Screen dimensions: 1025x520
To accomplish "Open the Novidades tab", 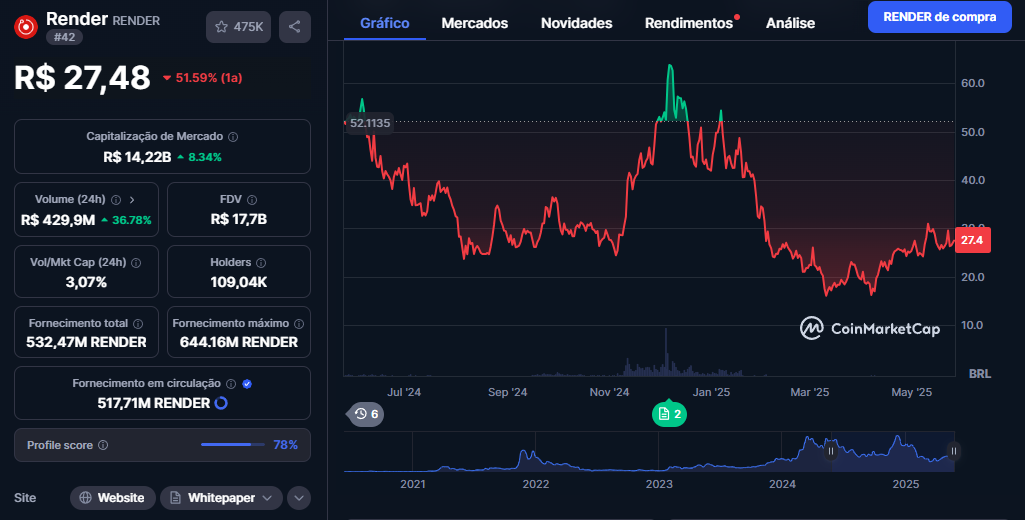I will tap(577, 23).
